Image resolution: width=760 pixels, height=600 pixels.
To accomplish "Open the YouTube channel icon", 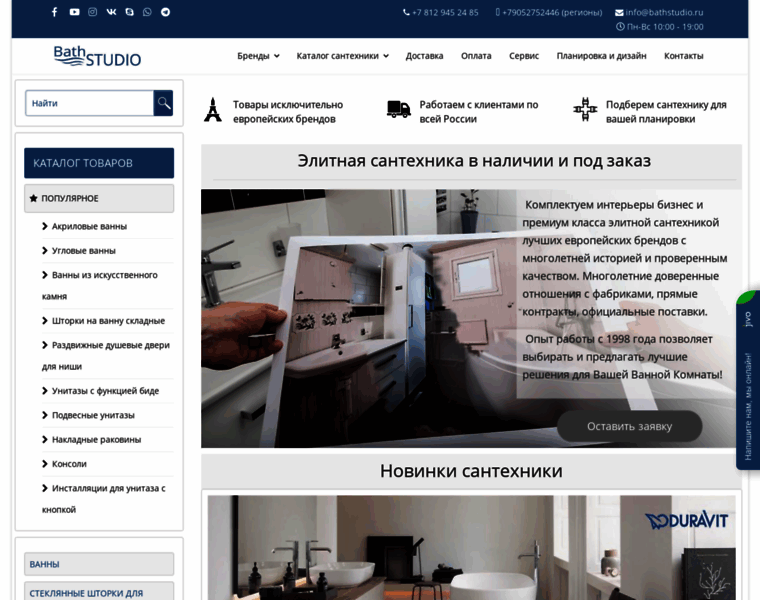I will pyautogui.click(x=74, y=12).
